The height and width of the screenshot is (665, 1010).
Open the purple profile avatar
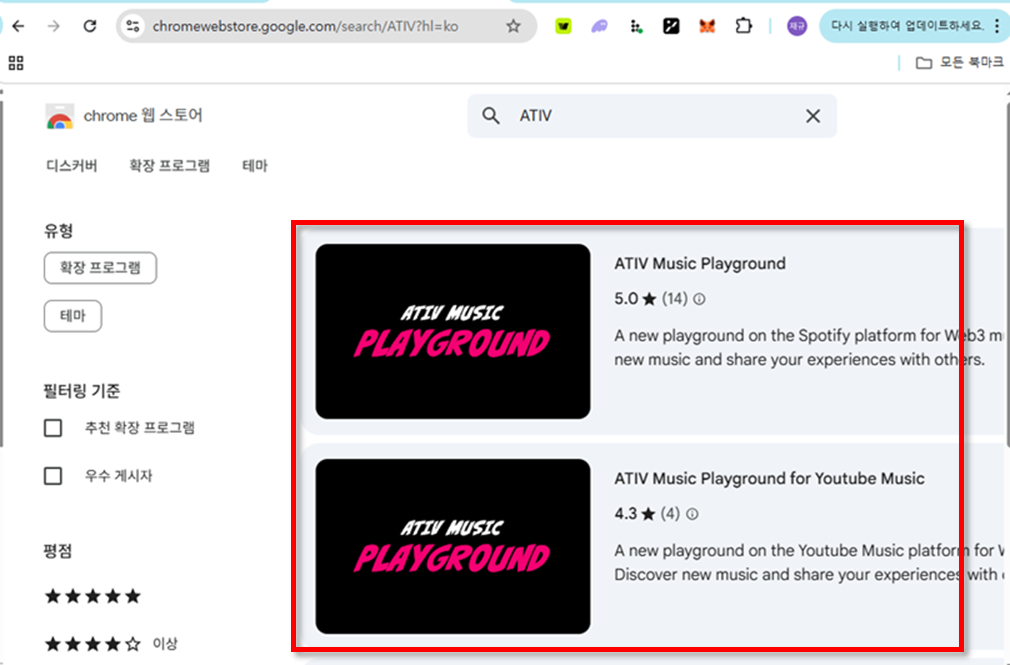797,26
